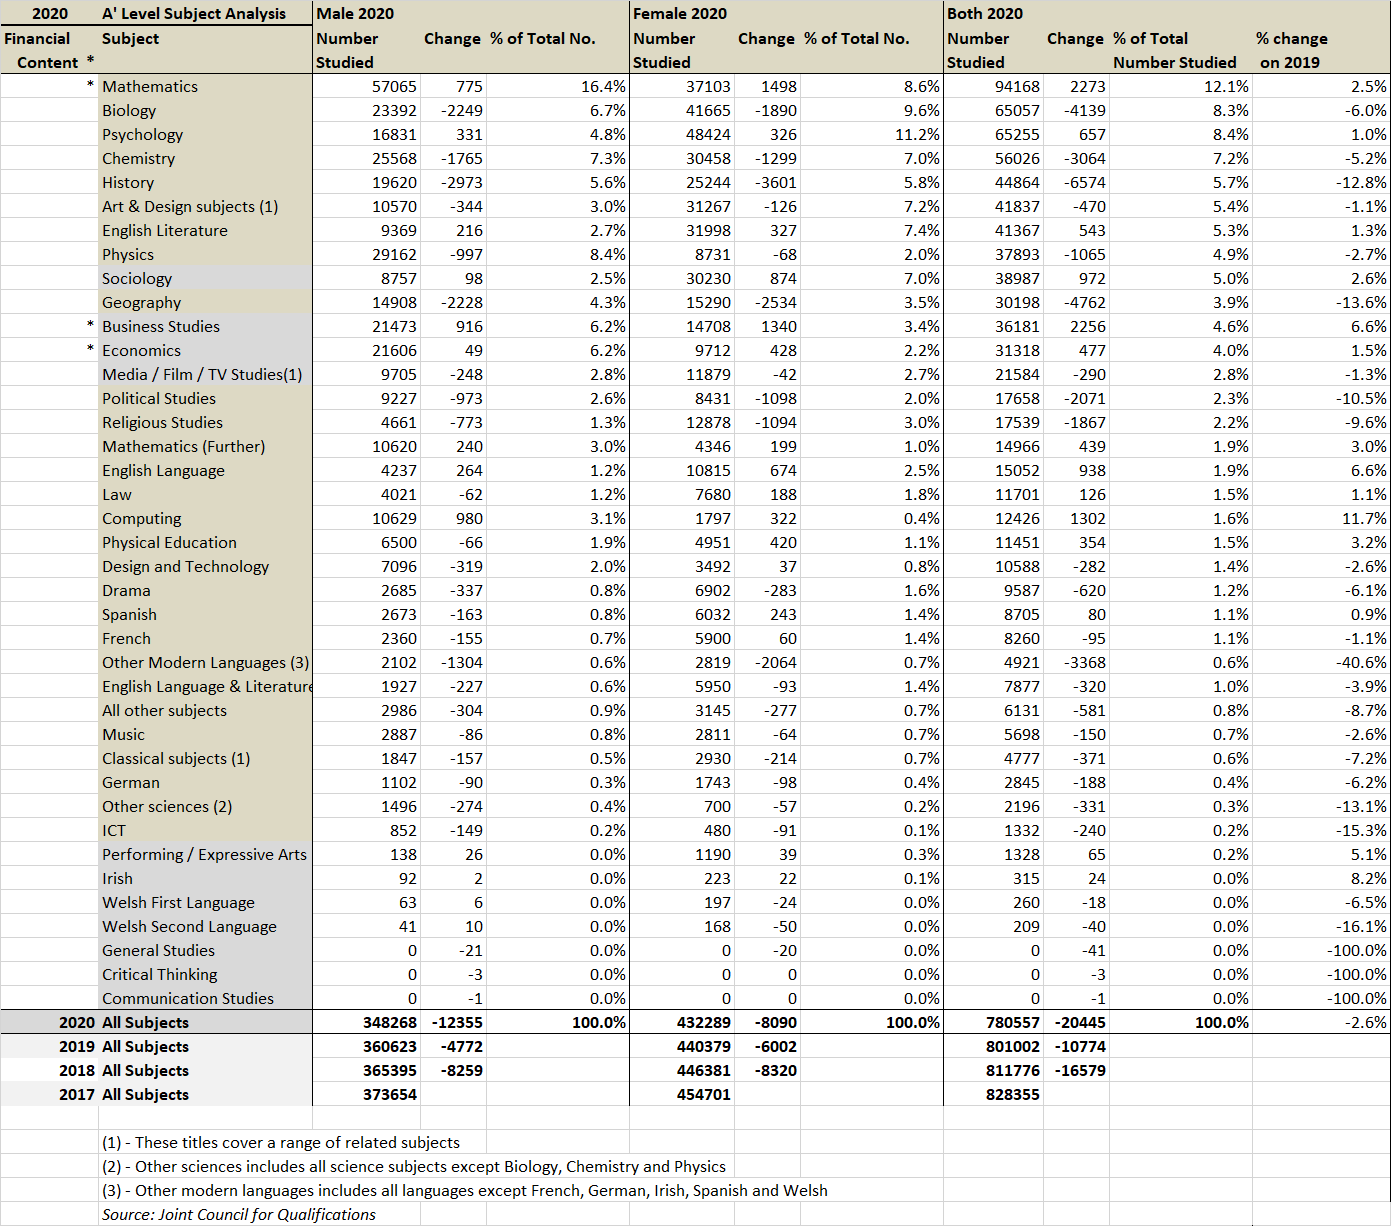Select the Male 2020 header cell
The height and width of the screenshot is (1226, 1391).
point(356,14)
